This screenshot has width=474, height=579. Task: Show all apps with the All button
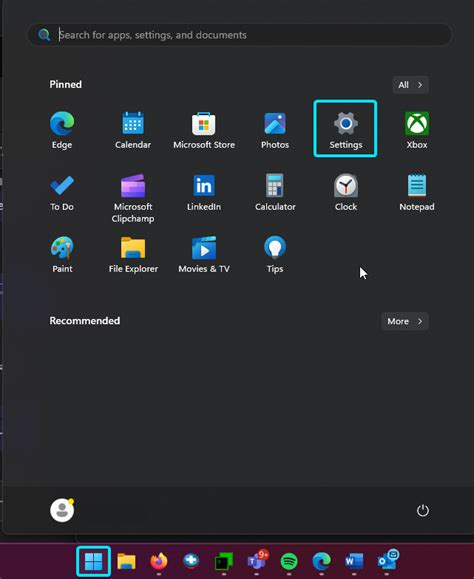pyautogui.click(x=411, y=85)
